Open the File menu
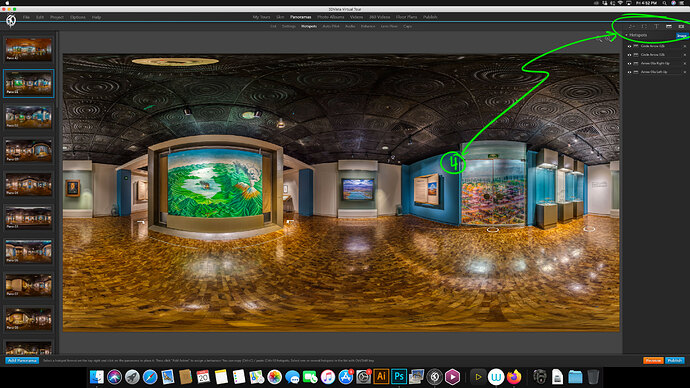690x388 pixels. [26, 17]
